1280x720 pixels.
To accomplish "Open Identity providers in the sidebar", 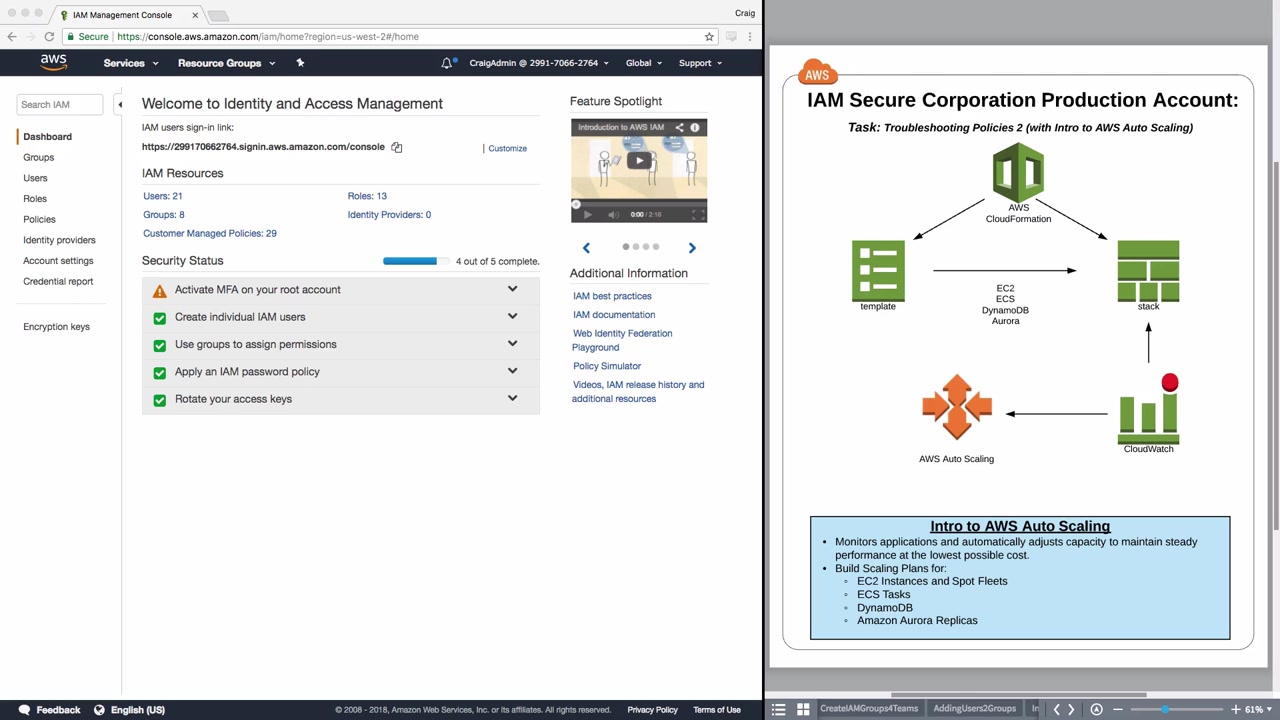I will [x=59, y=240].
